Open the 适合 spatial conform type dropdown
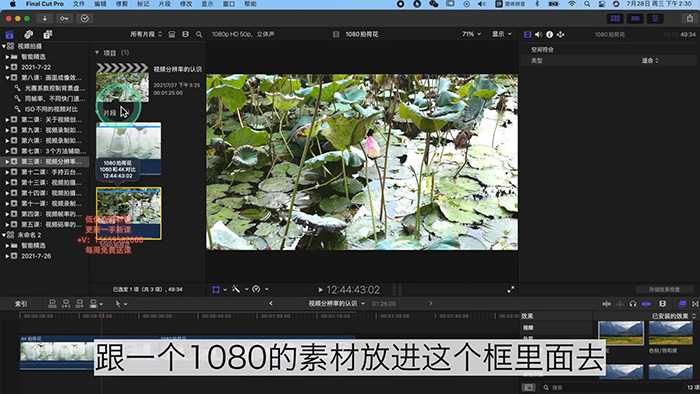Screen dimensions: 700x394 tap(650, 60)
